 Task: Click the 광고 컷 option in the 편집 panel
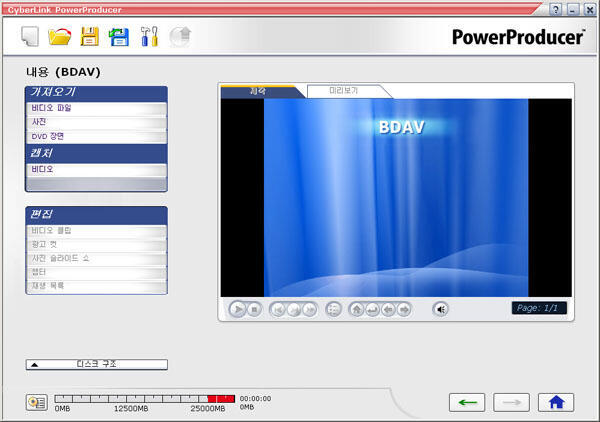[96, 244]
